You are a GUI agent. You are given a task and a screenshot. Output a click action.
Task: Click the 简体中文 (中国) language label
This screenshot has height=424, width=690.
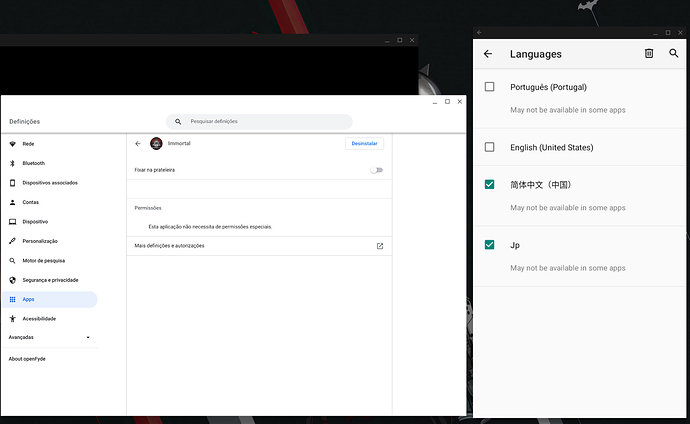pos(540,185)
